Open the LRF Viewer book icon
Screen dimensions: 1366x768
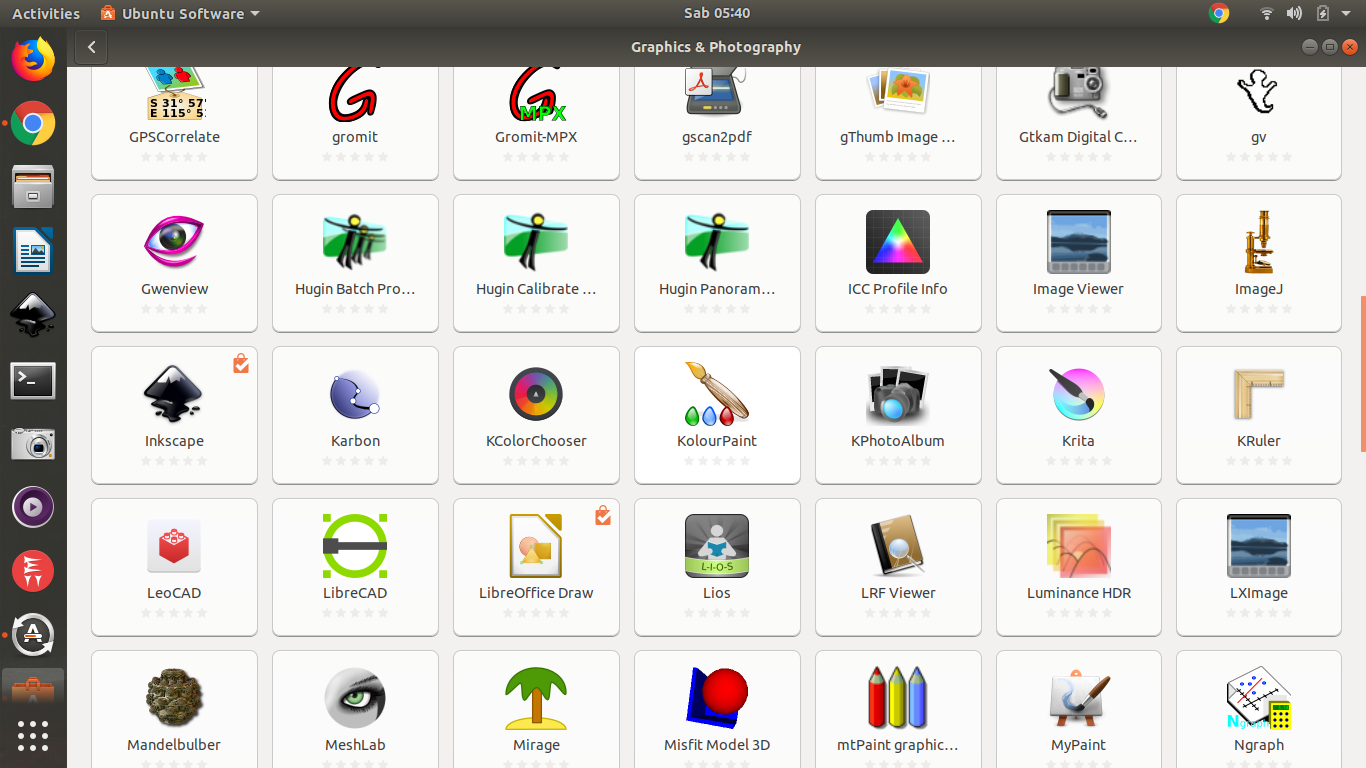click(x=898, y=546)
